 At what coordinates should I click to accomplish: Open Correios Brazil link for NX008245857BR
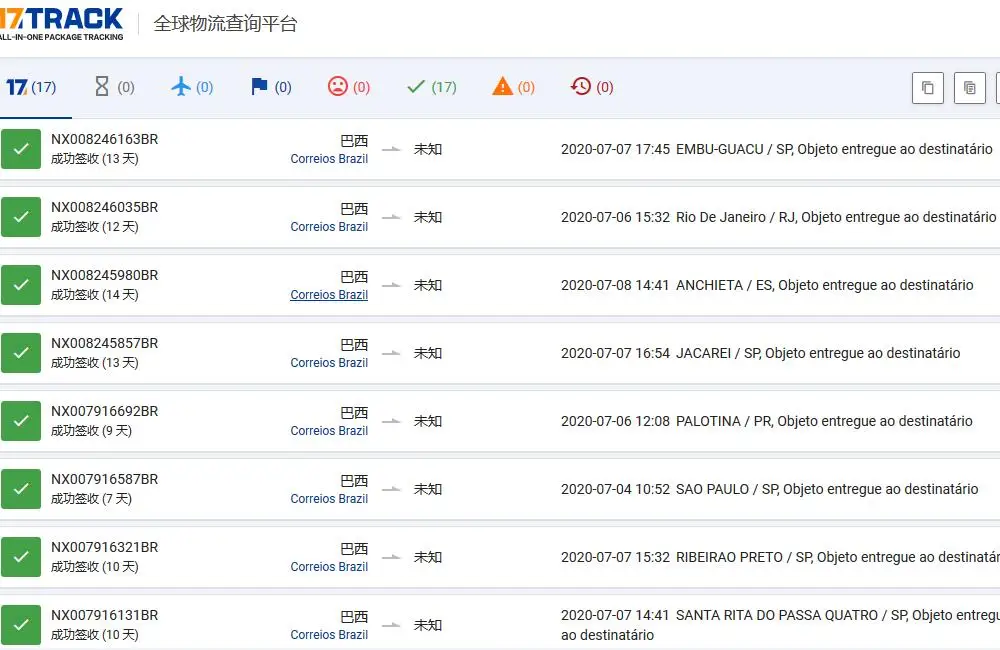pyautogui.click(x=329, y=363)
